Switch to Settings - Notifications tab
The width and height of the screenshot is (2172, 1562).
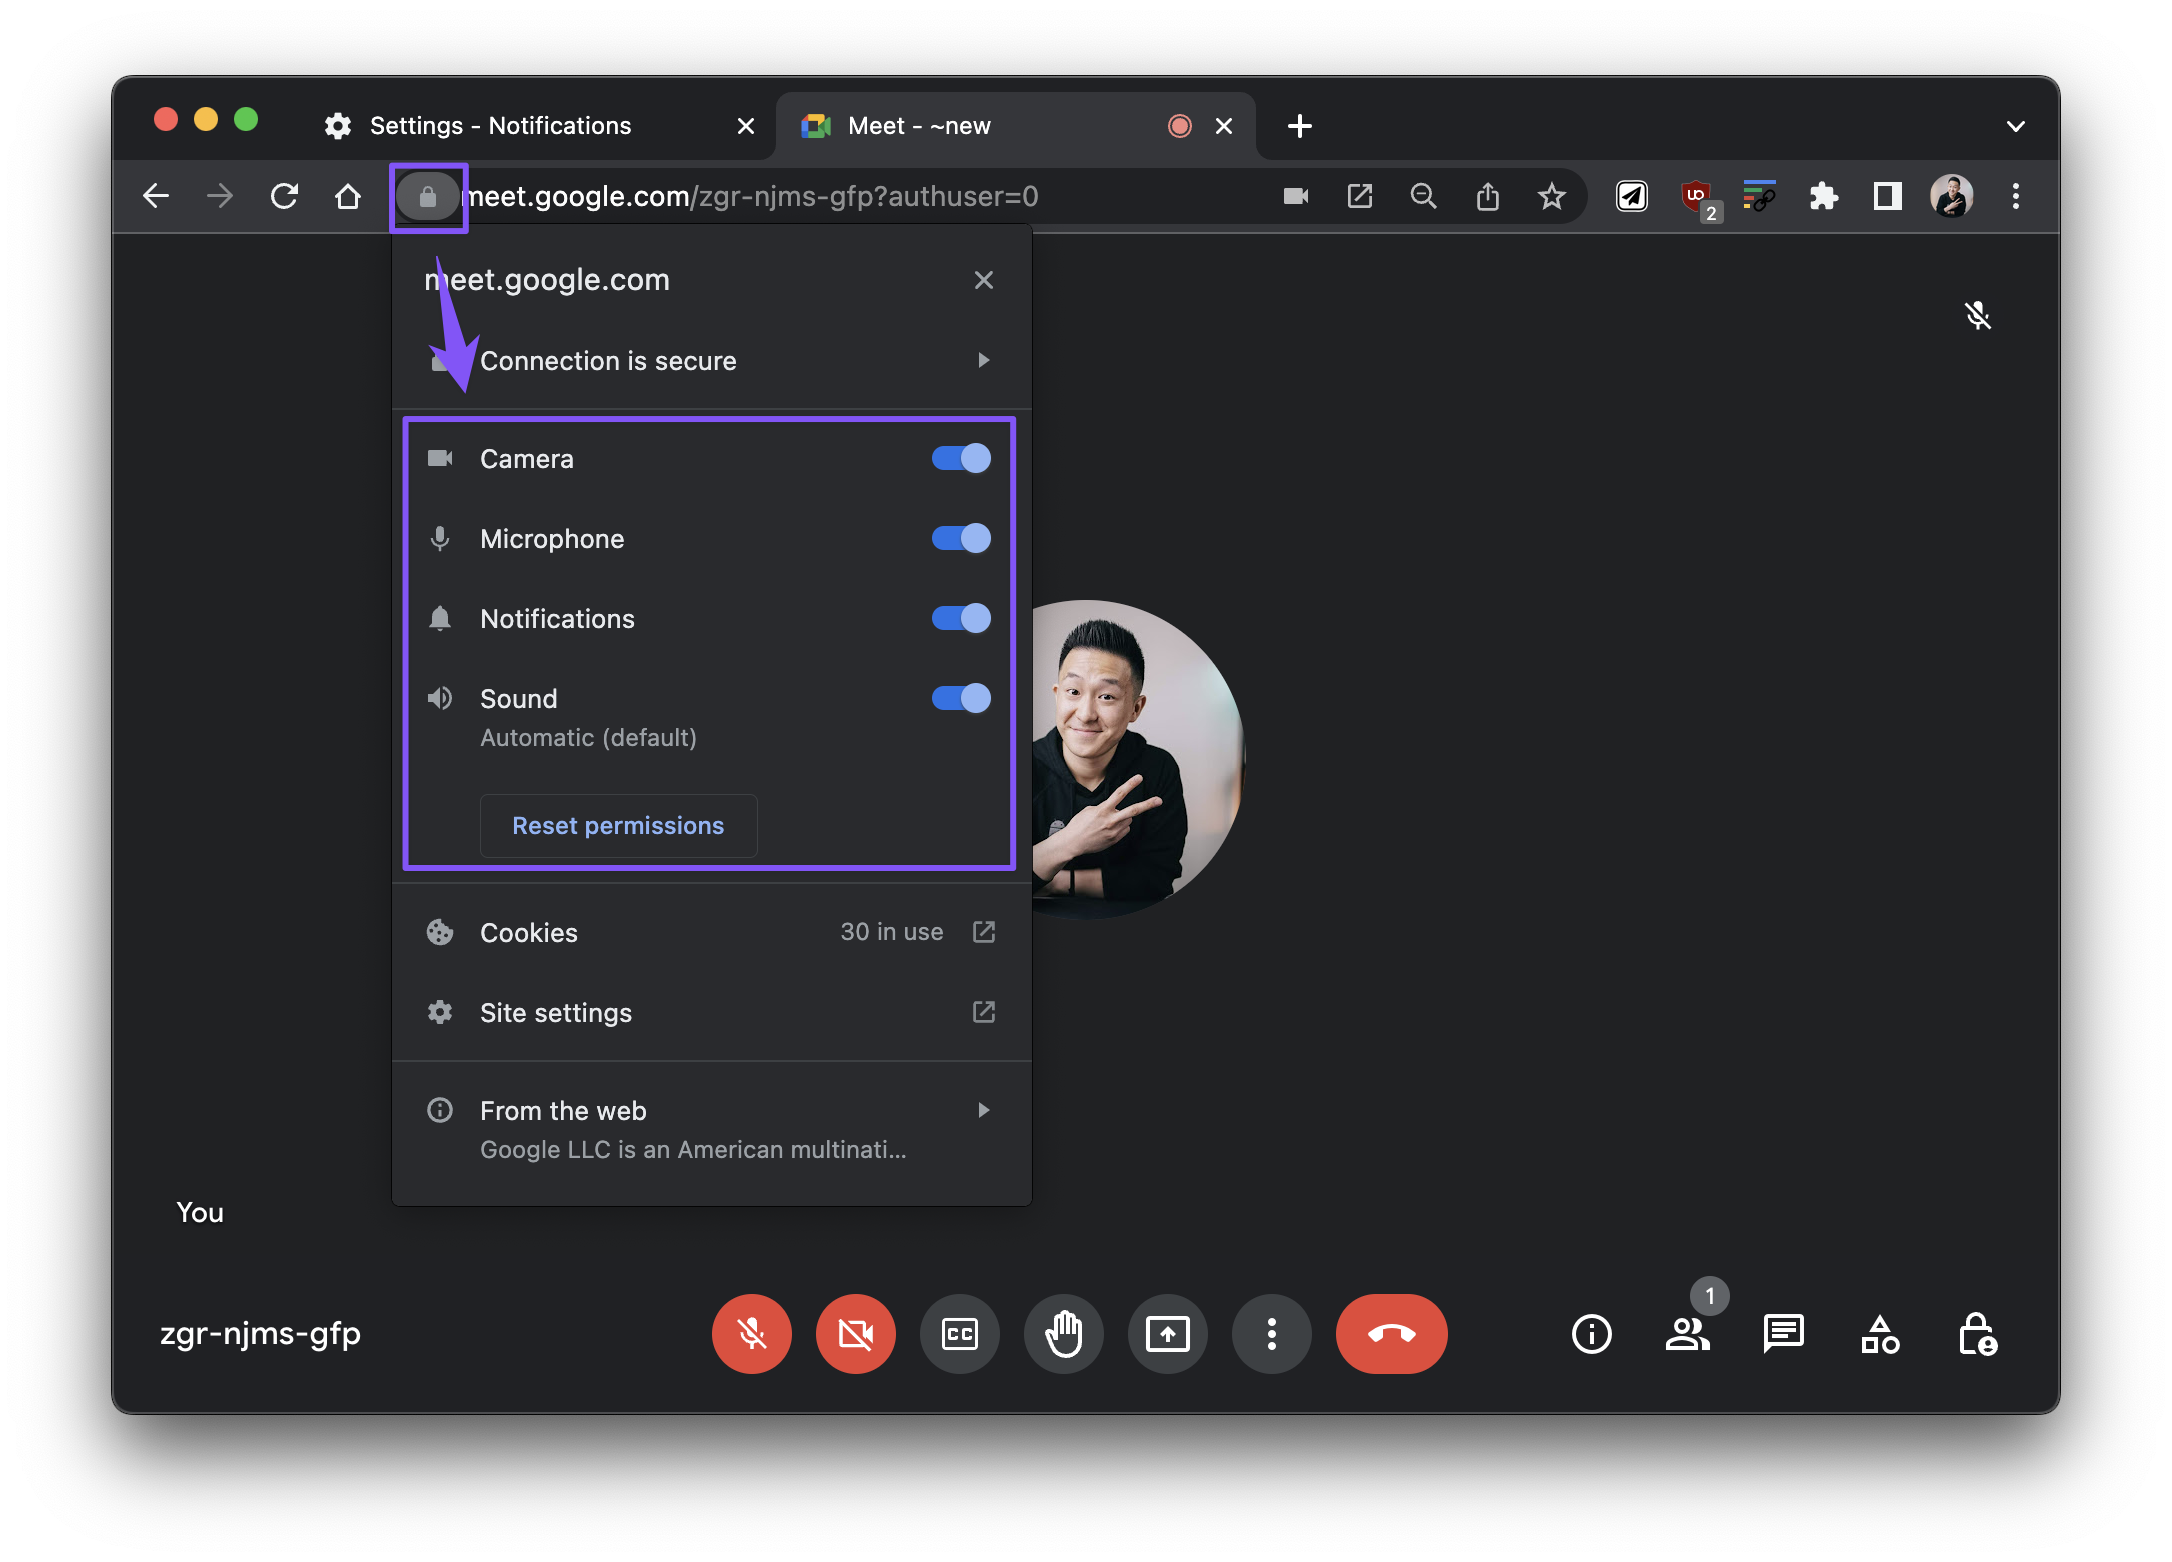pos(500,126)
